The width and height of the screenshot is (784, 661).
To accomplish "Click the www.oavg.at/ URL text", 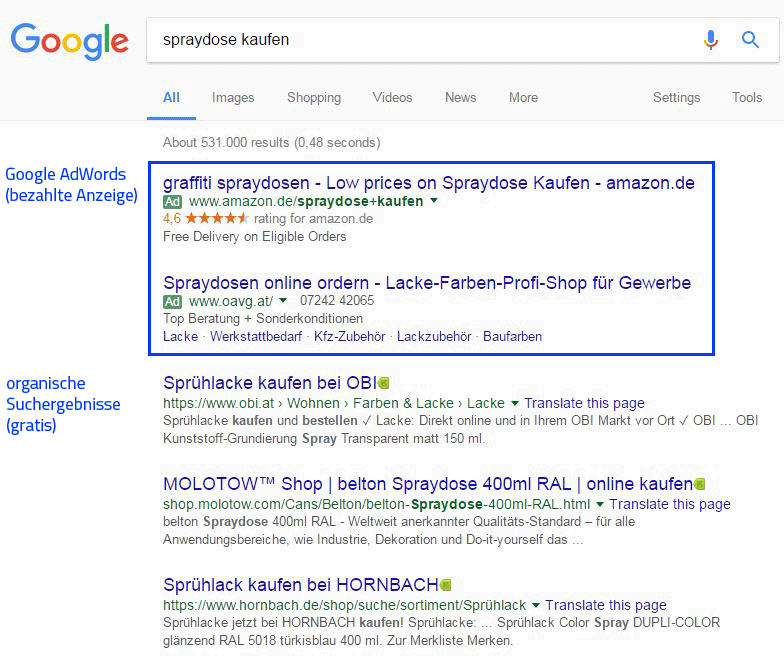I will (x=231, y=302).
